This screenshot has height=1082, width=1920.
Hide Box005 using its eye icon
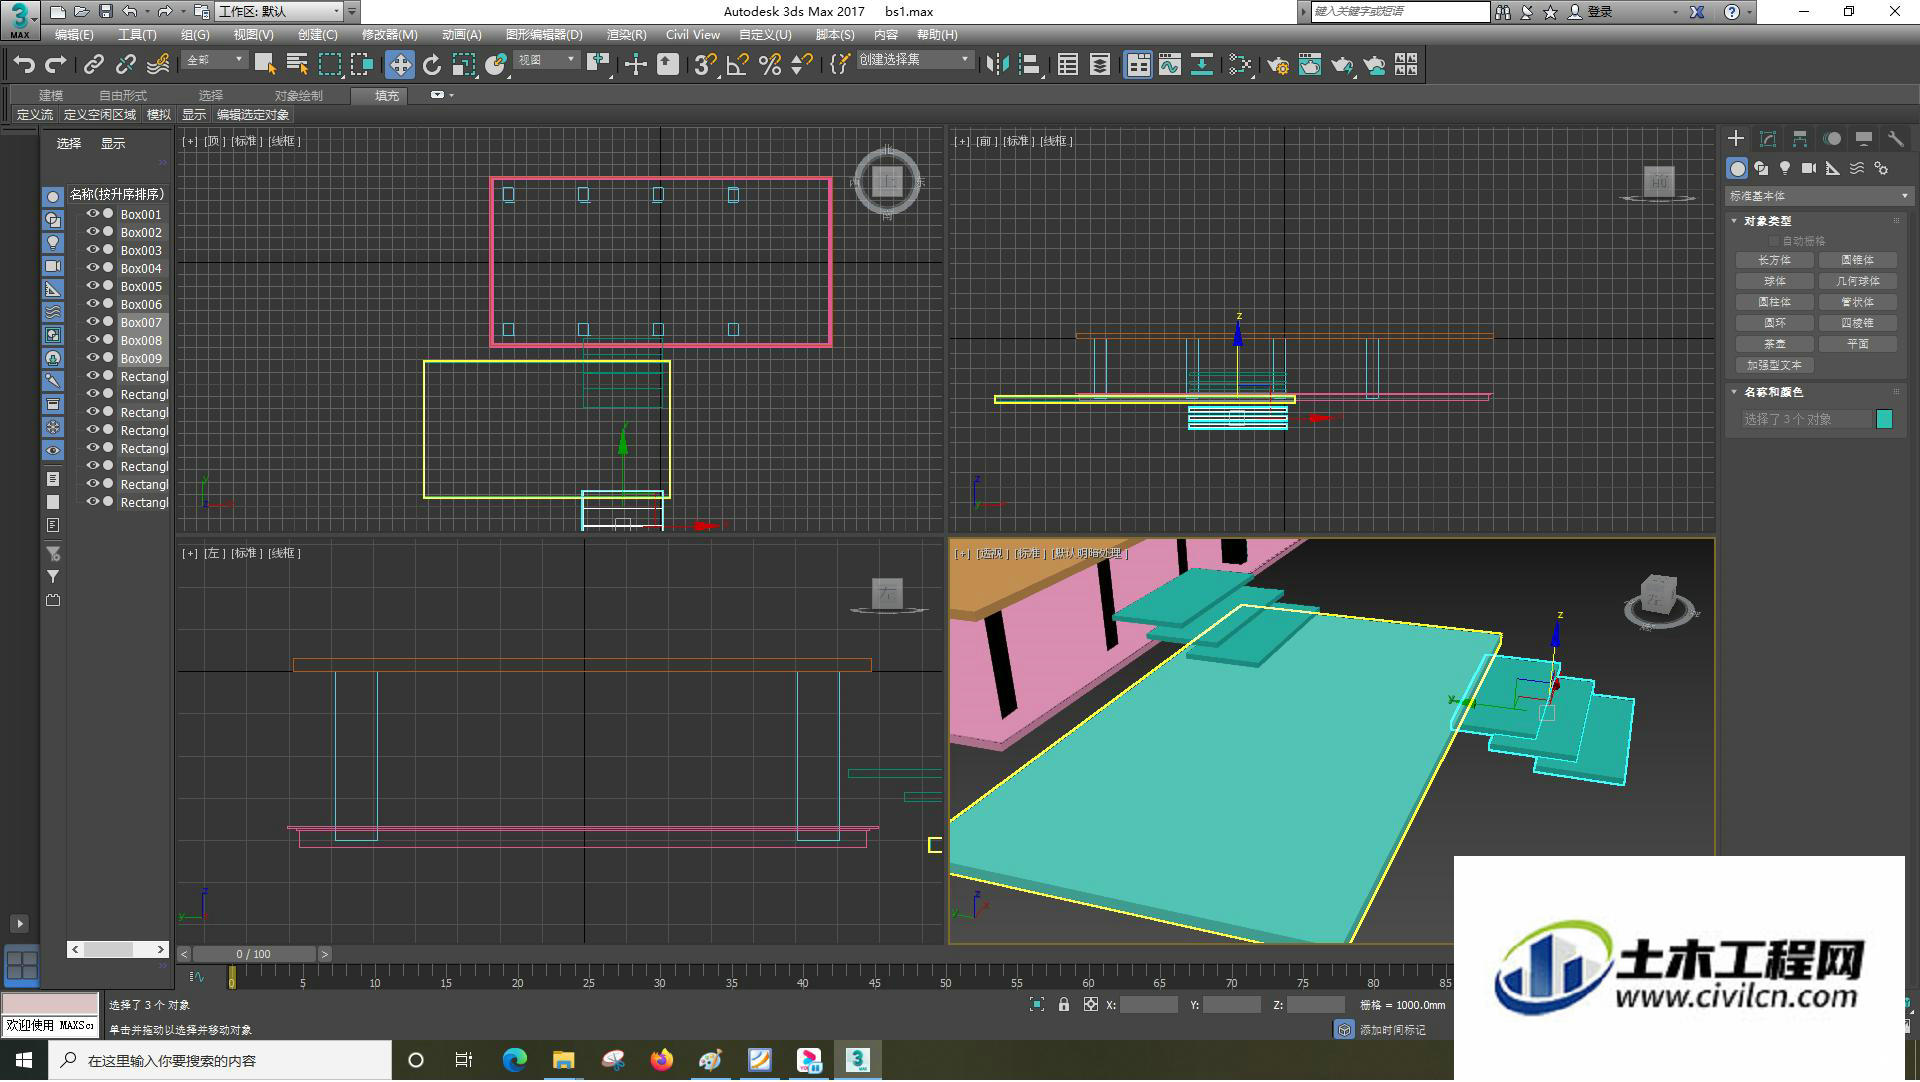[93, 286]
